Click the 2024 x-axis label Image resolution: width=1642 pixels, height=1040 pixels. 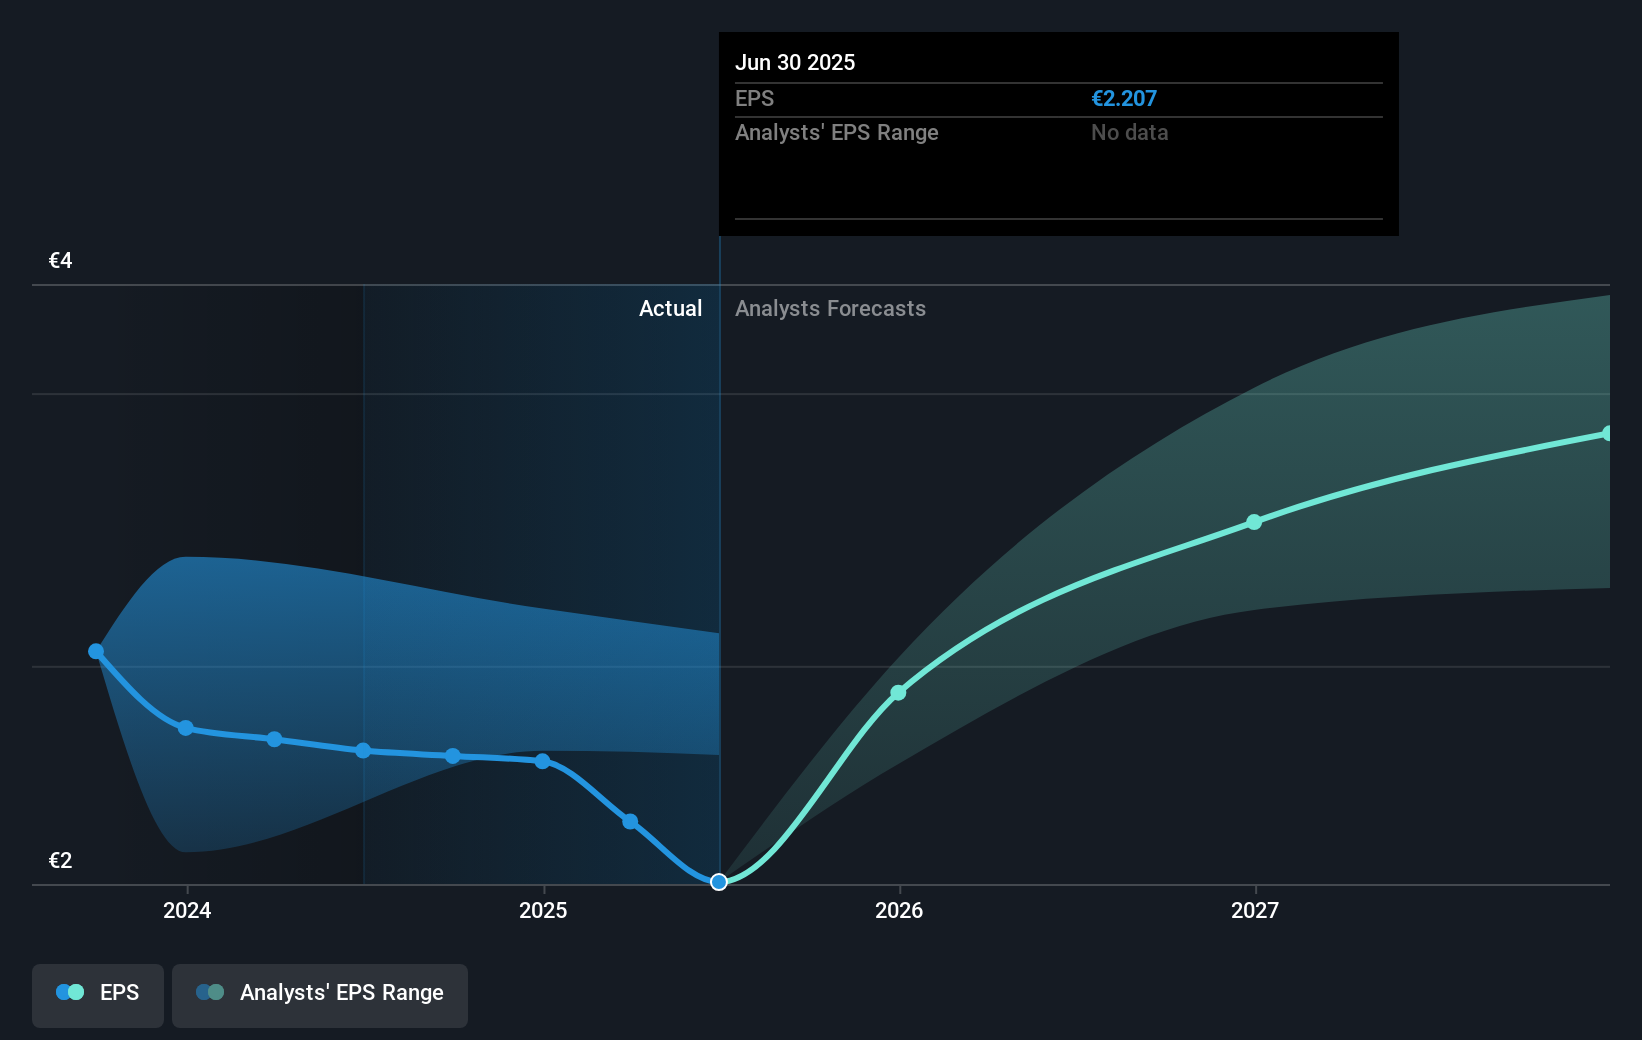coord(187,910)
